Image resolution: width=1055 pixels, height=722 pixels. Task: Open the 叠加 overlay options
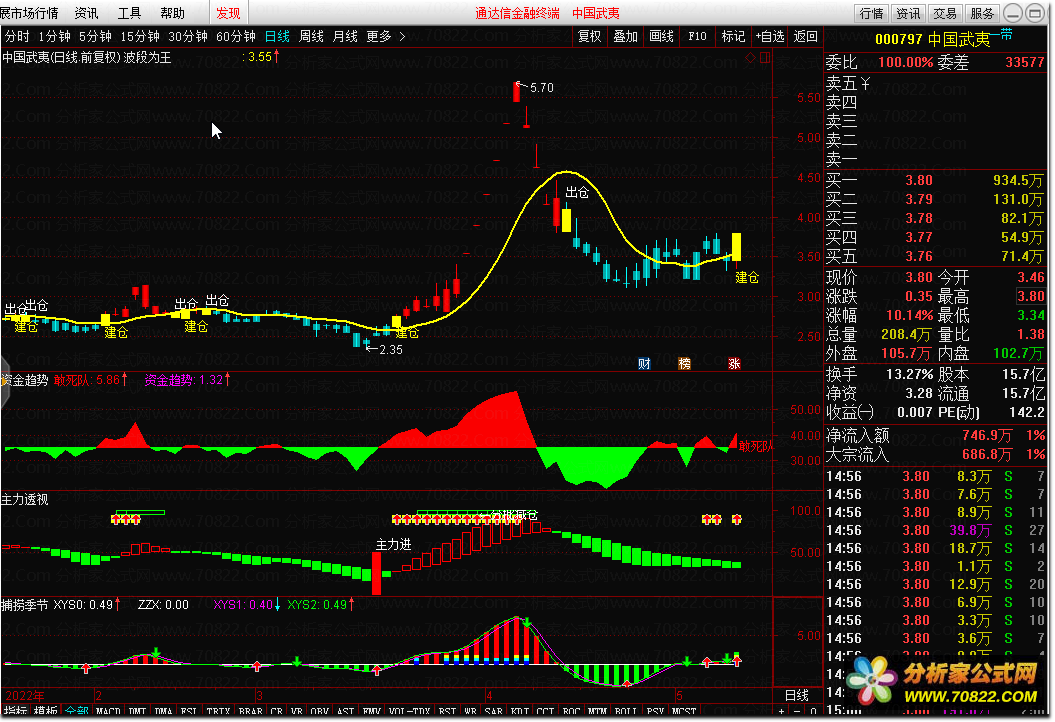tap(625, 36)
